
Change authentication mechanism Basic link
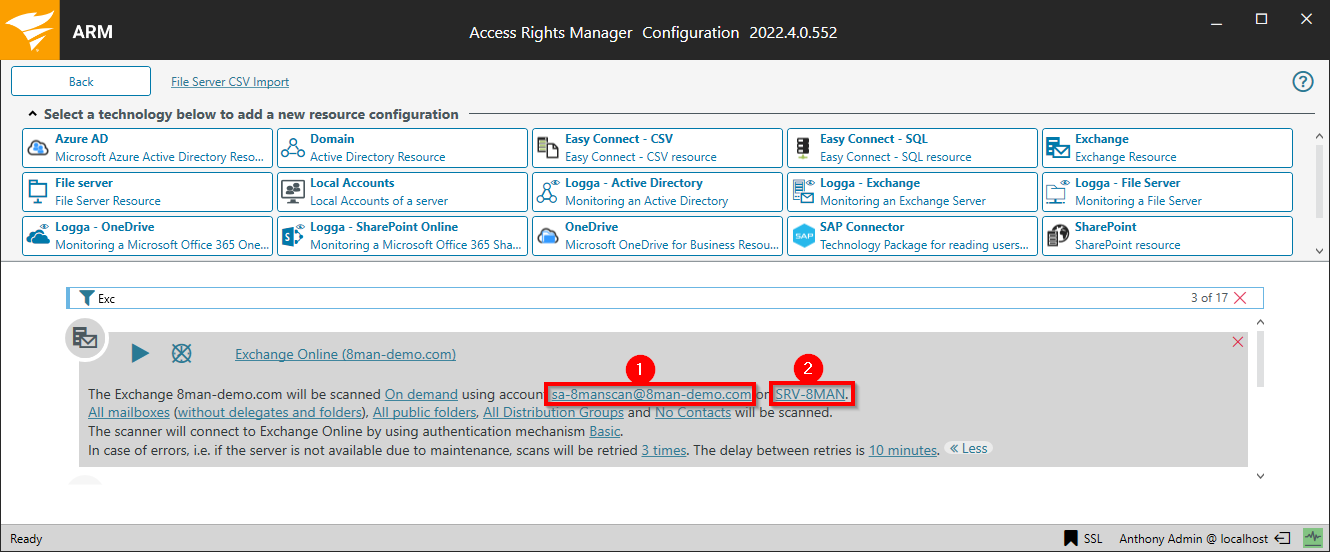(x=605, y=432)
